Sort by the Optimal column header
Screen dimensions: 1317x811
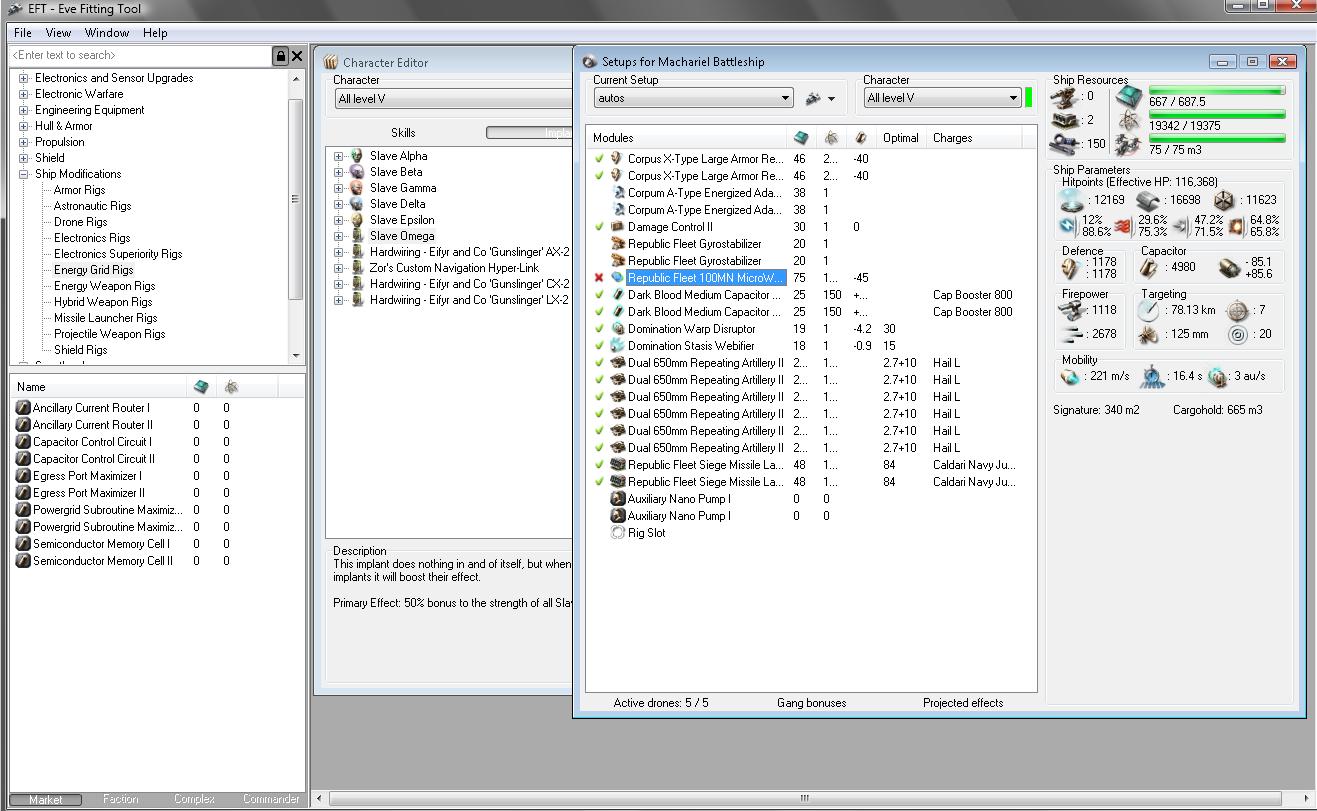[x=900, y=138]
